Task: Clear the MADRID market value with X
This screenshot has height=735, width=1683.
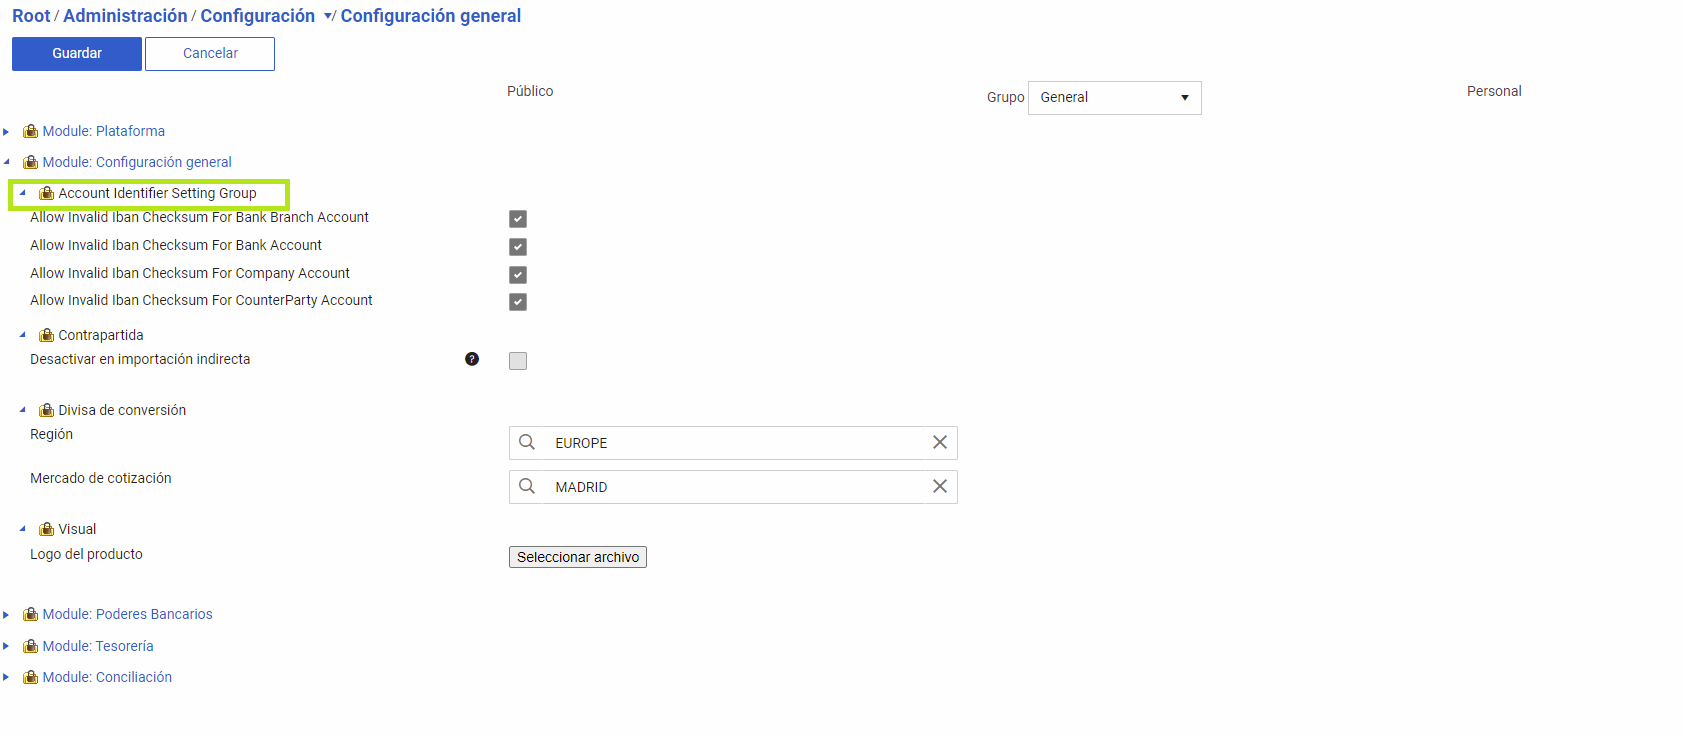Action: point(940,486)
